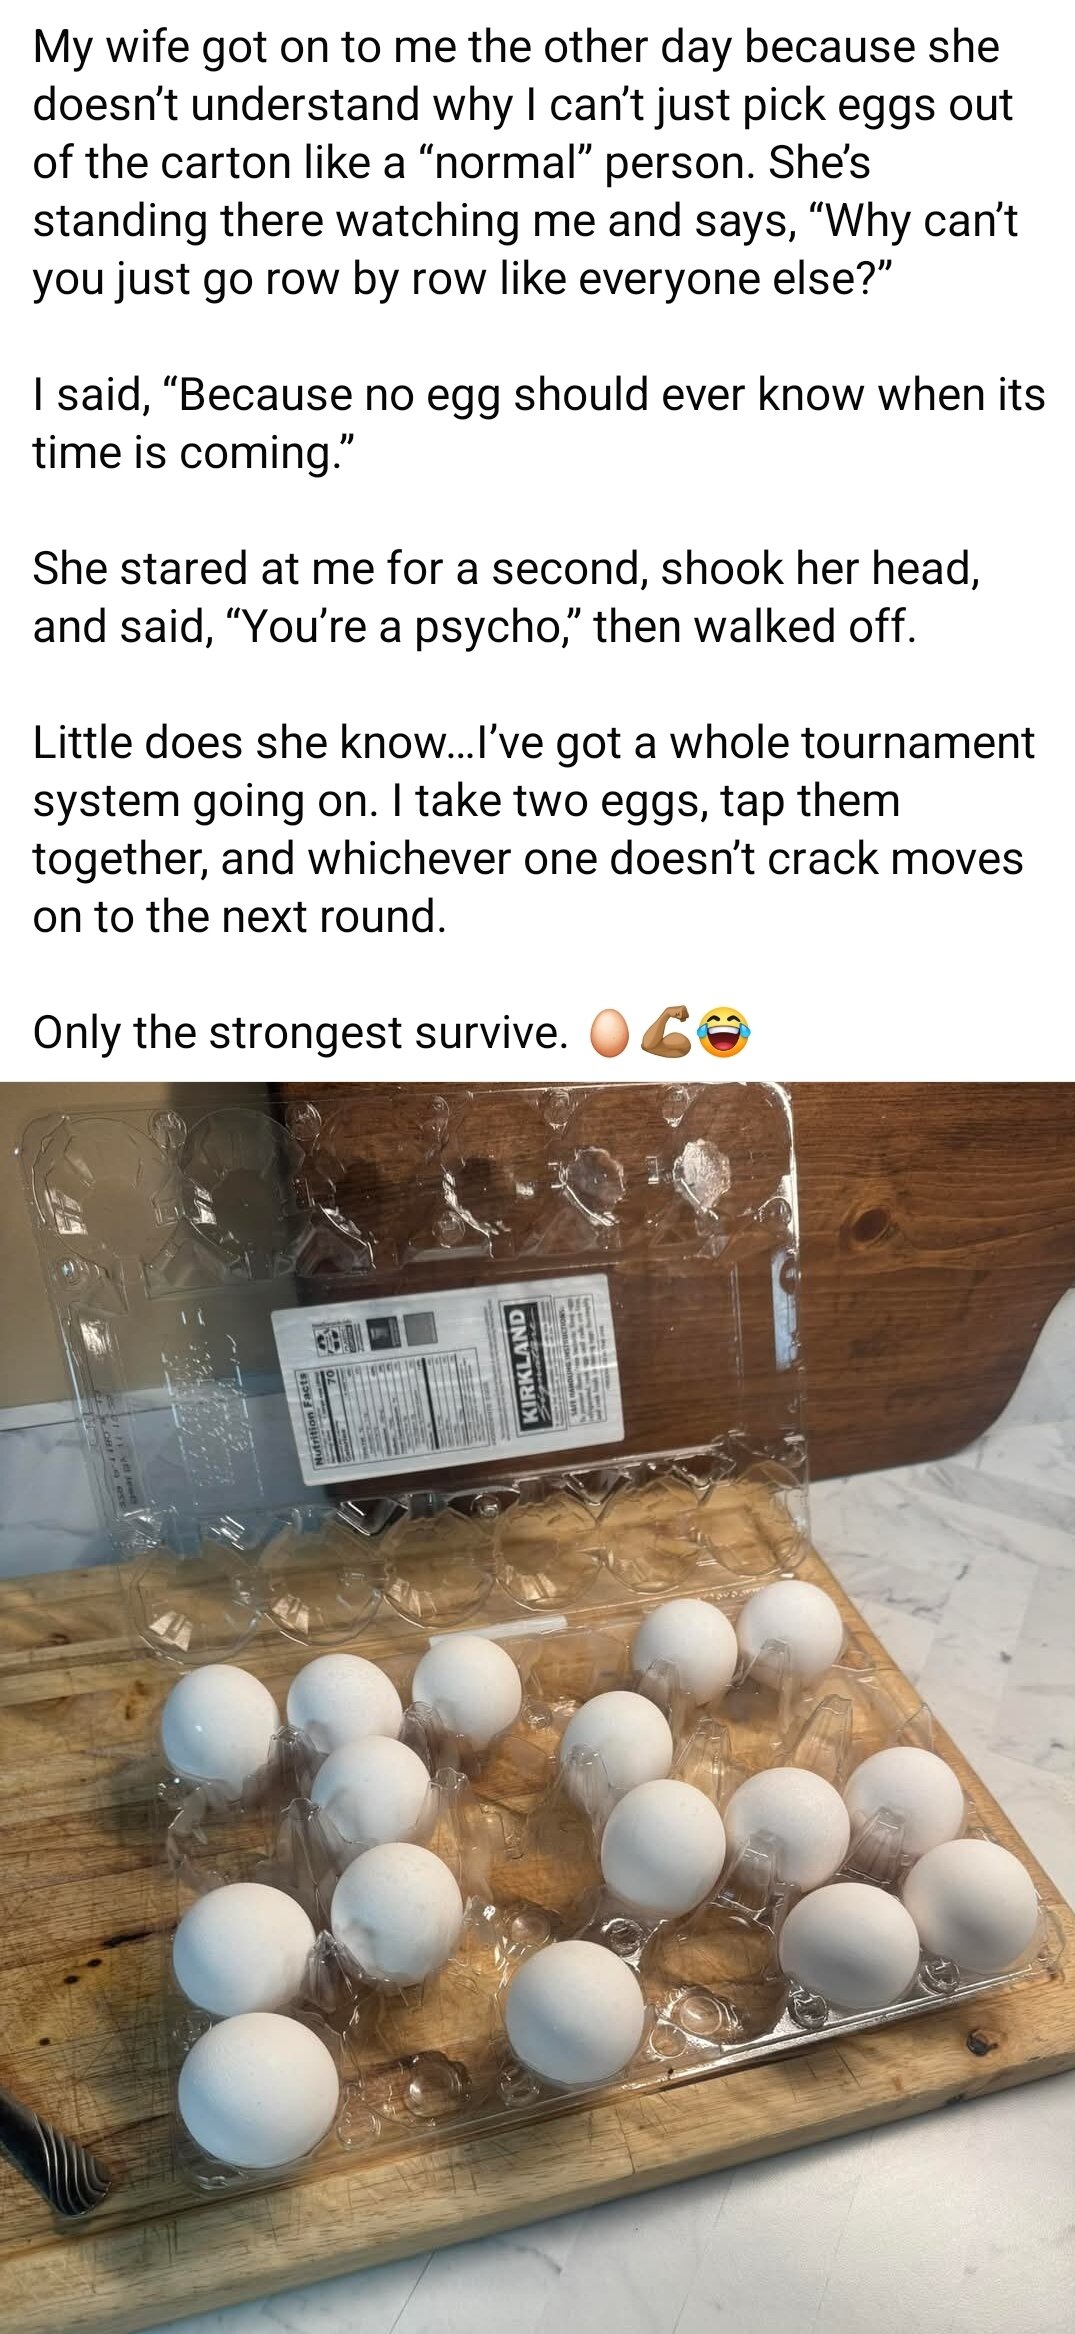1075x2334 pixels.
Task: Tap the line 'Only the strongest survive.'
Action: click(x=299, y=1034)
